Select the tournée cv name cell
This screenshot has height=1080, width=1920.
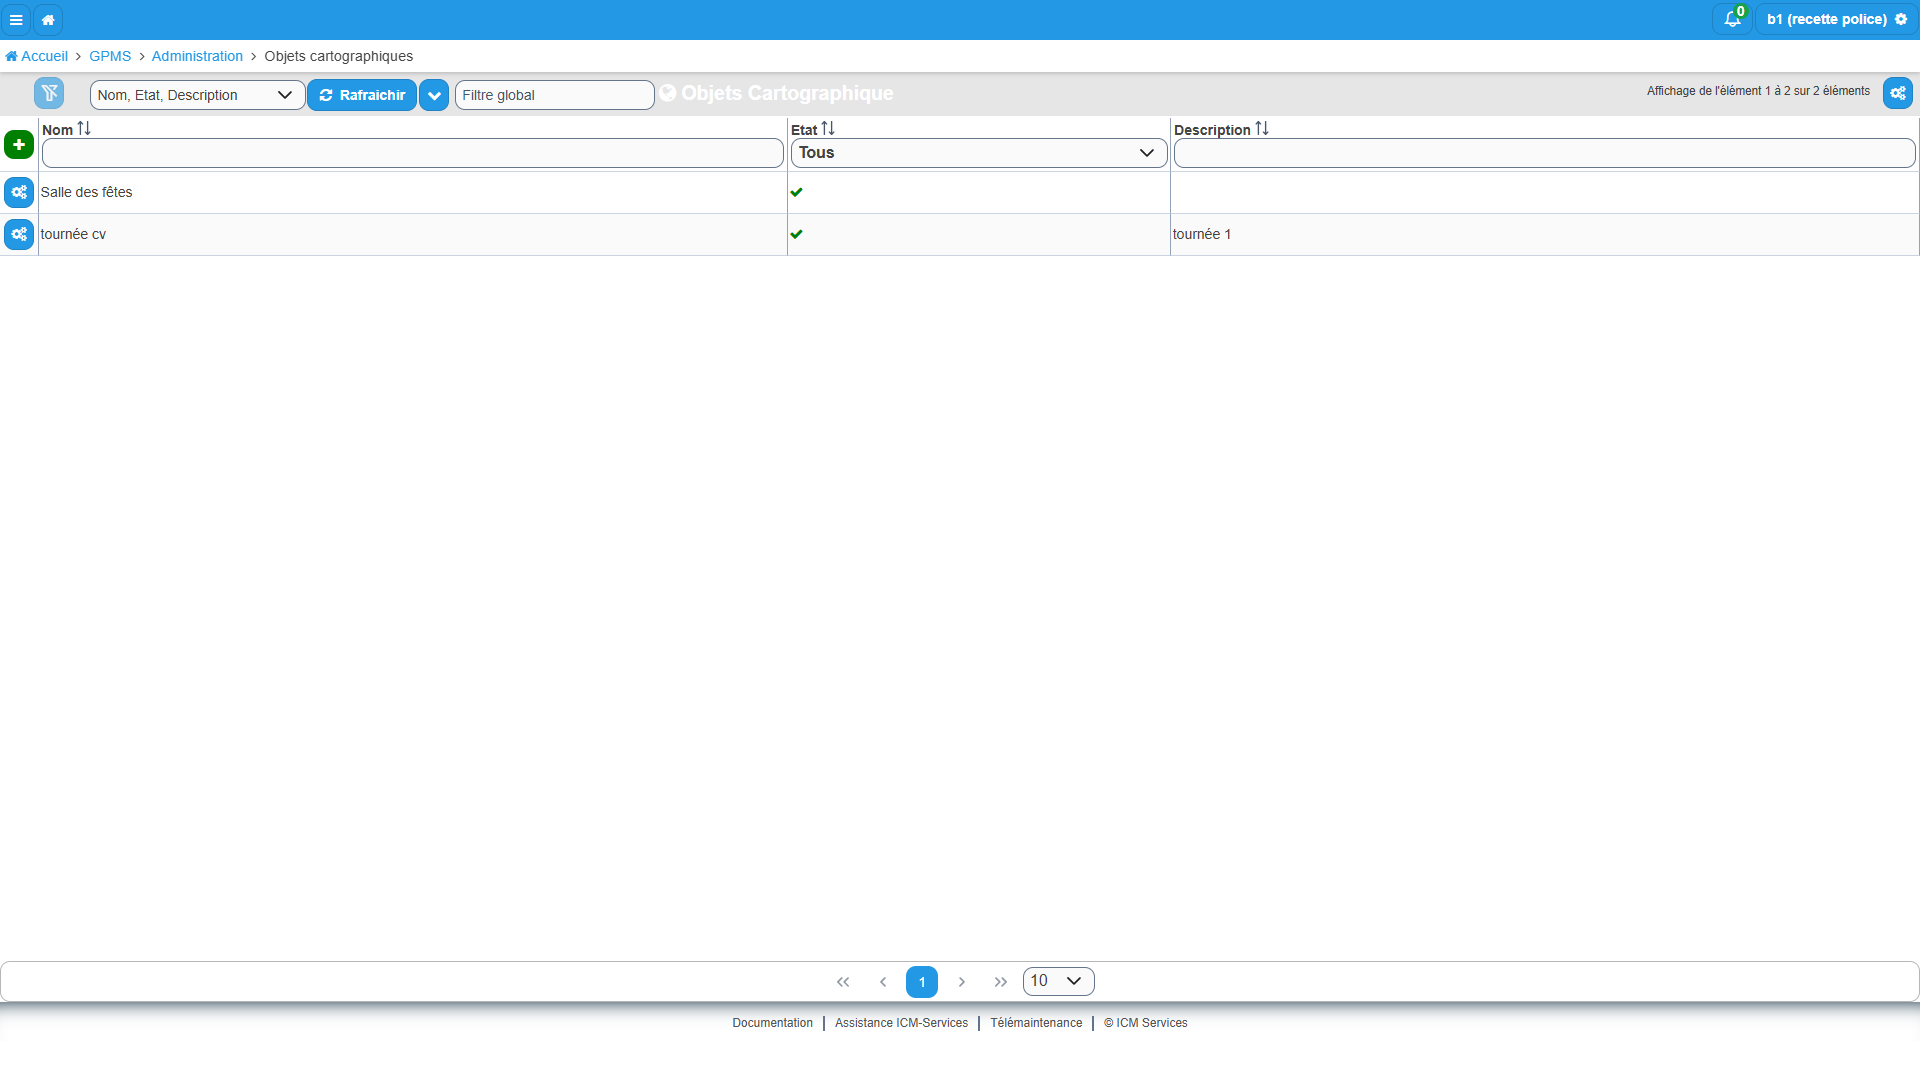(413, 234)
